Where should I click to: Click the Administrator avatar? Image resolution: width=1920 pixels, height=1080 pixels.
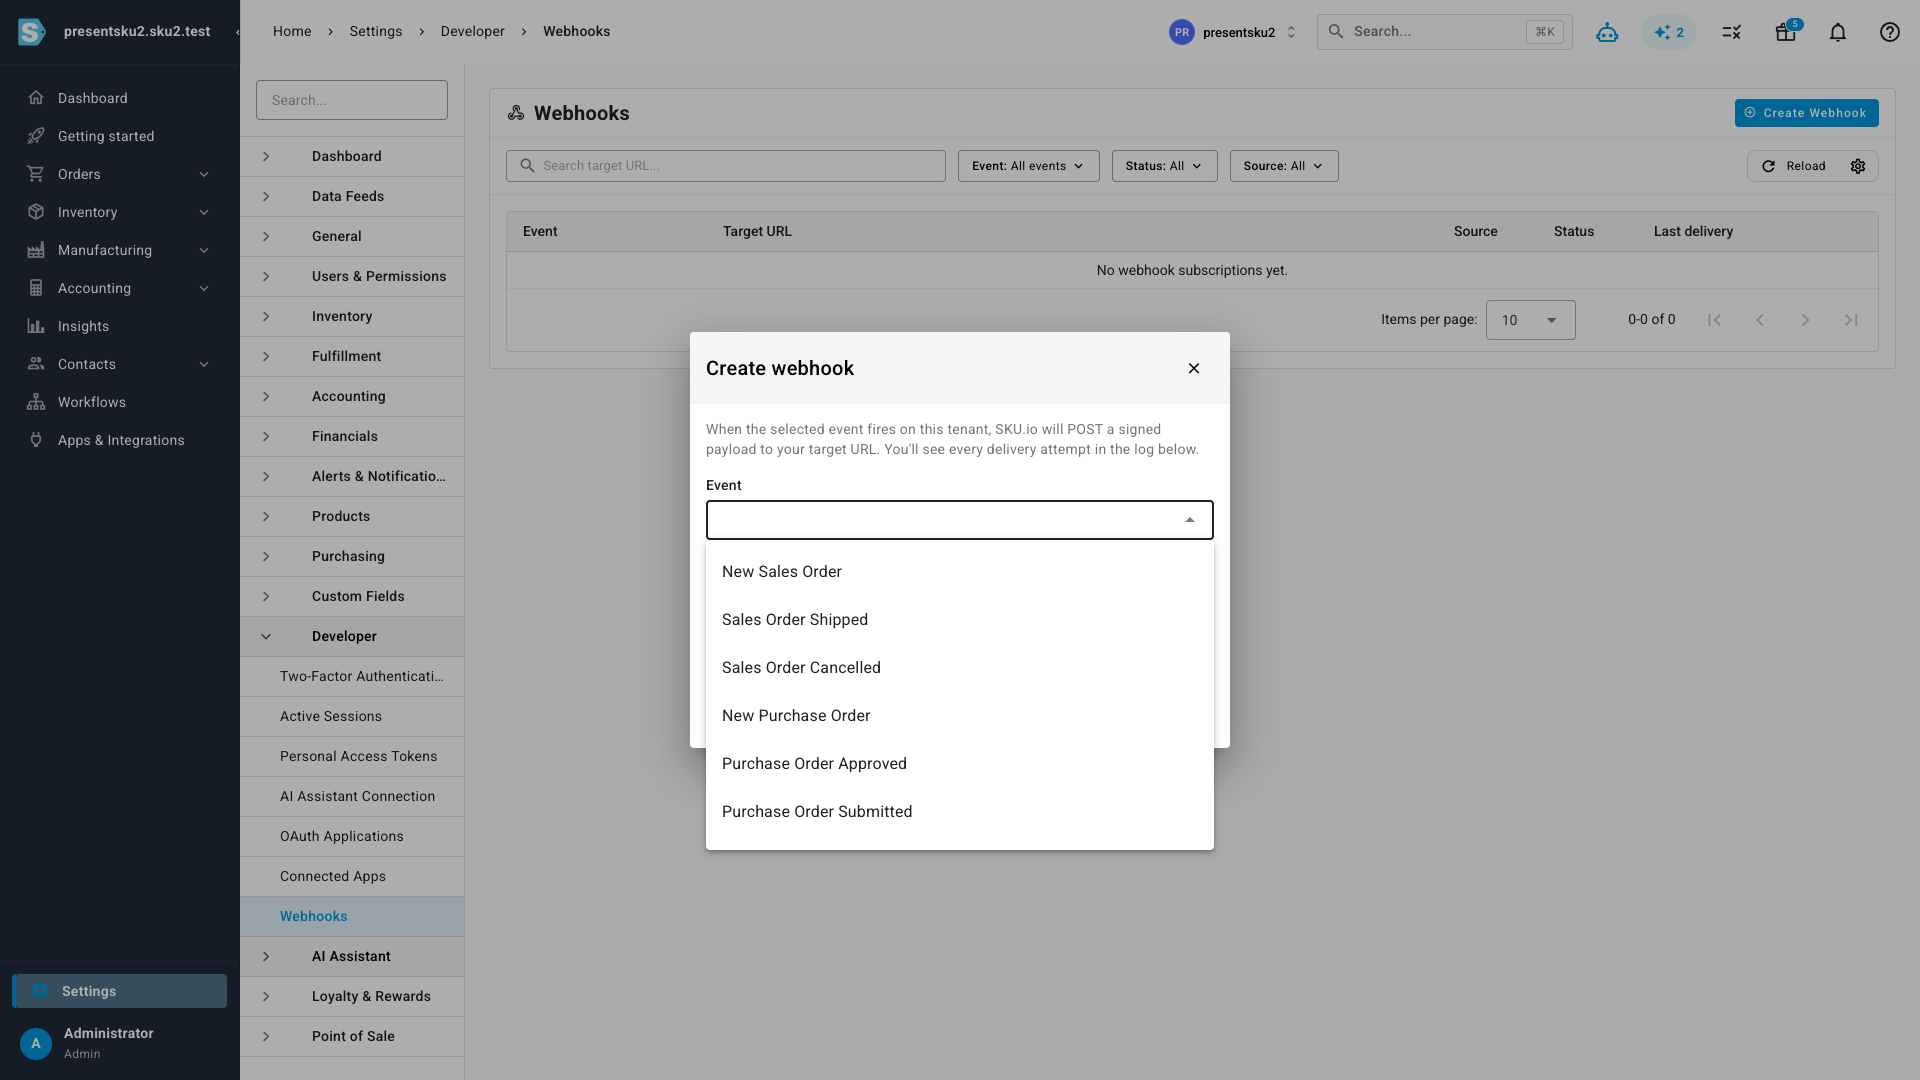pyautogui.click(x=36, y=1043)
